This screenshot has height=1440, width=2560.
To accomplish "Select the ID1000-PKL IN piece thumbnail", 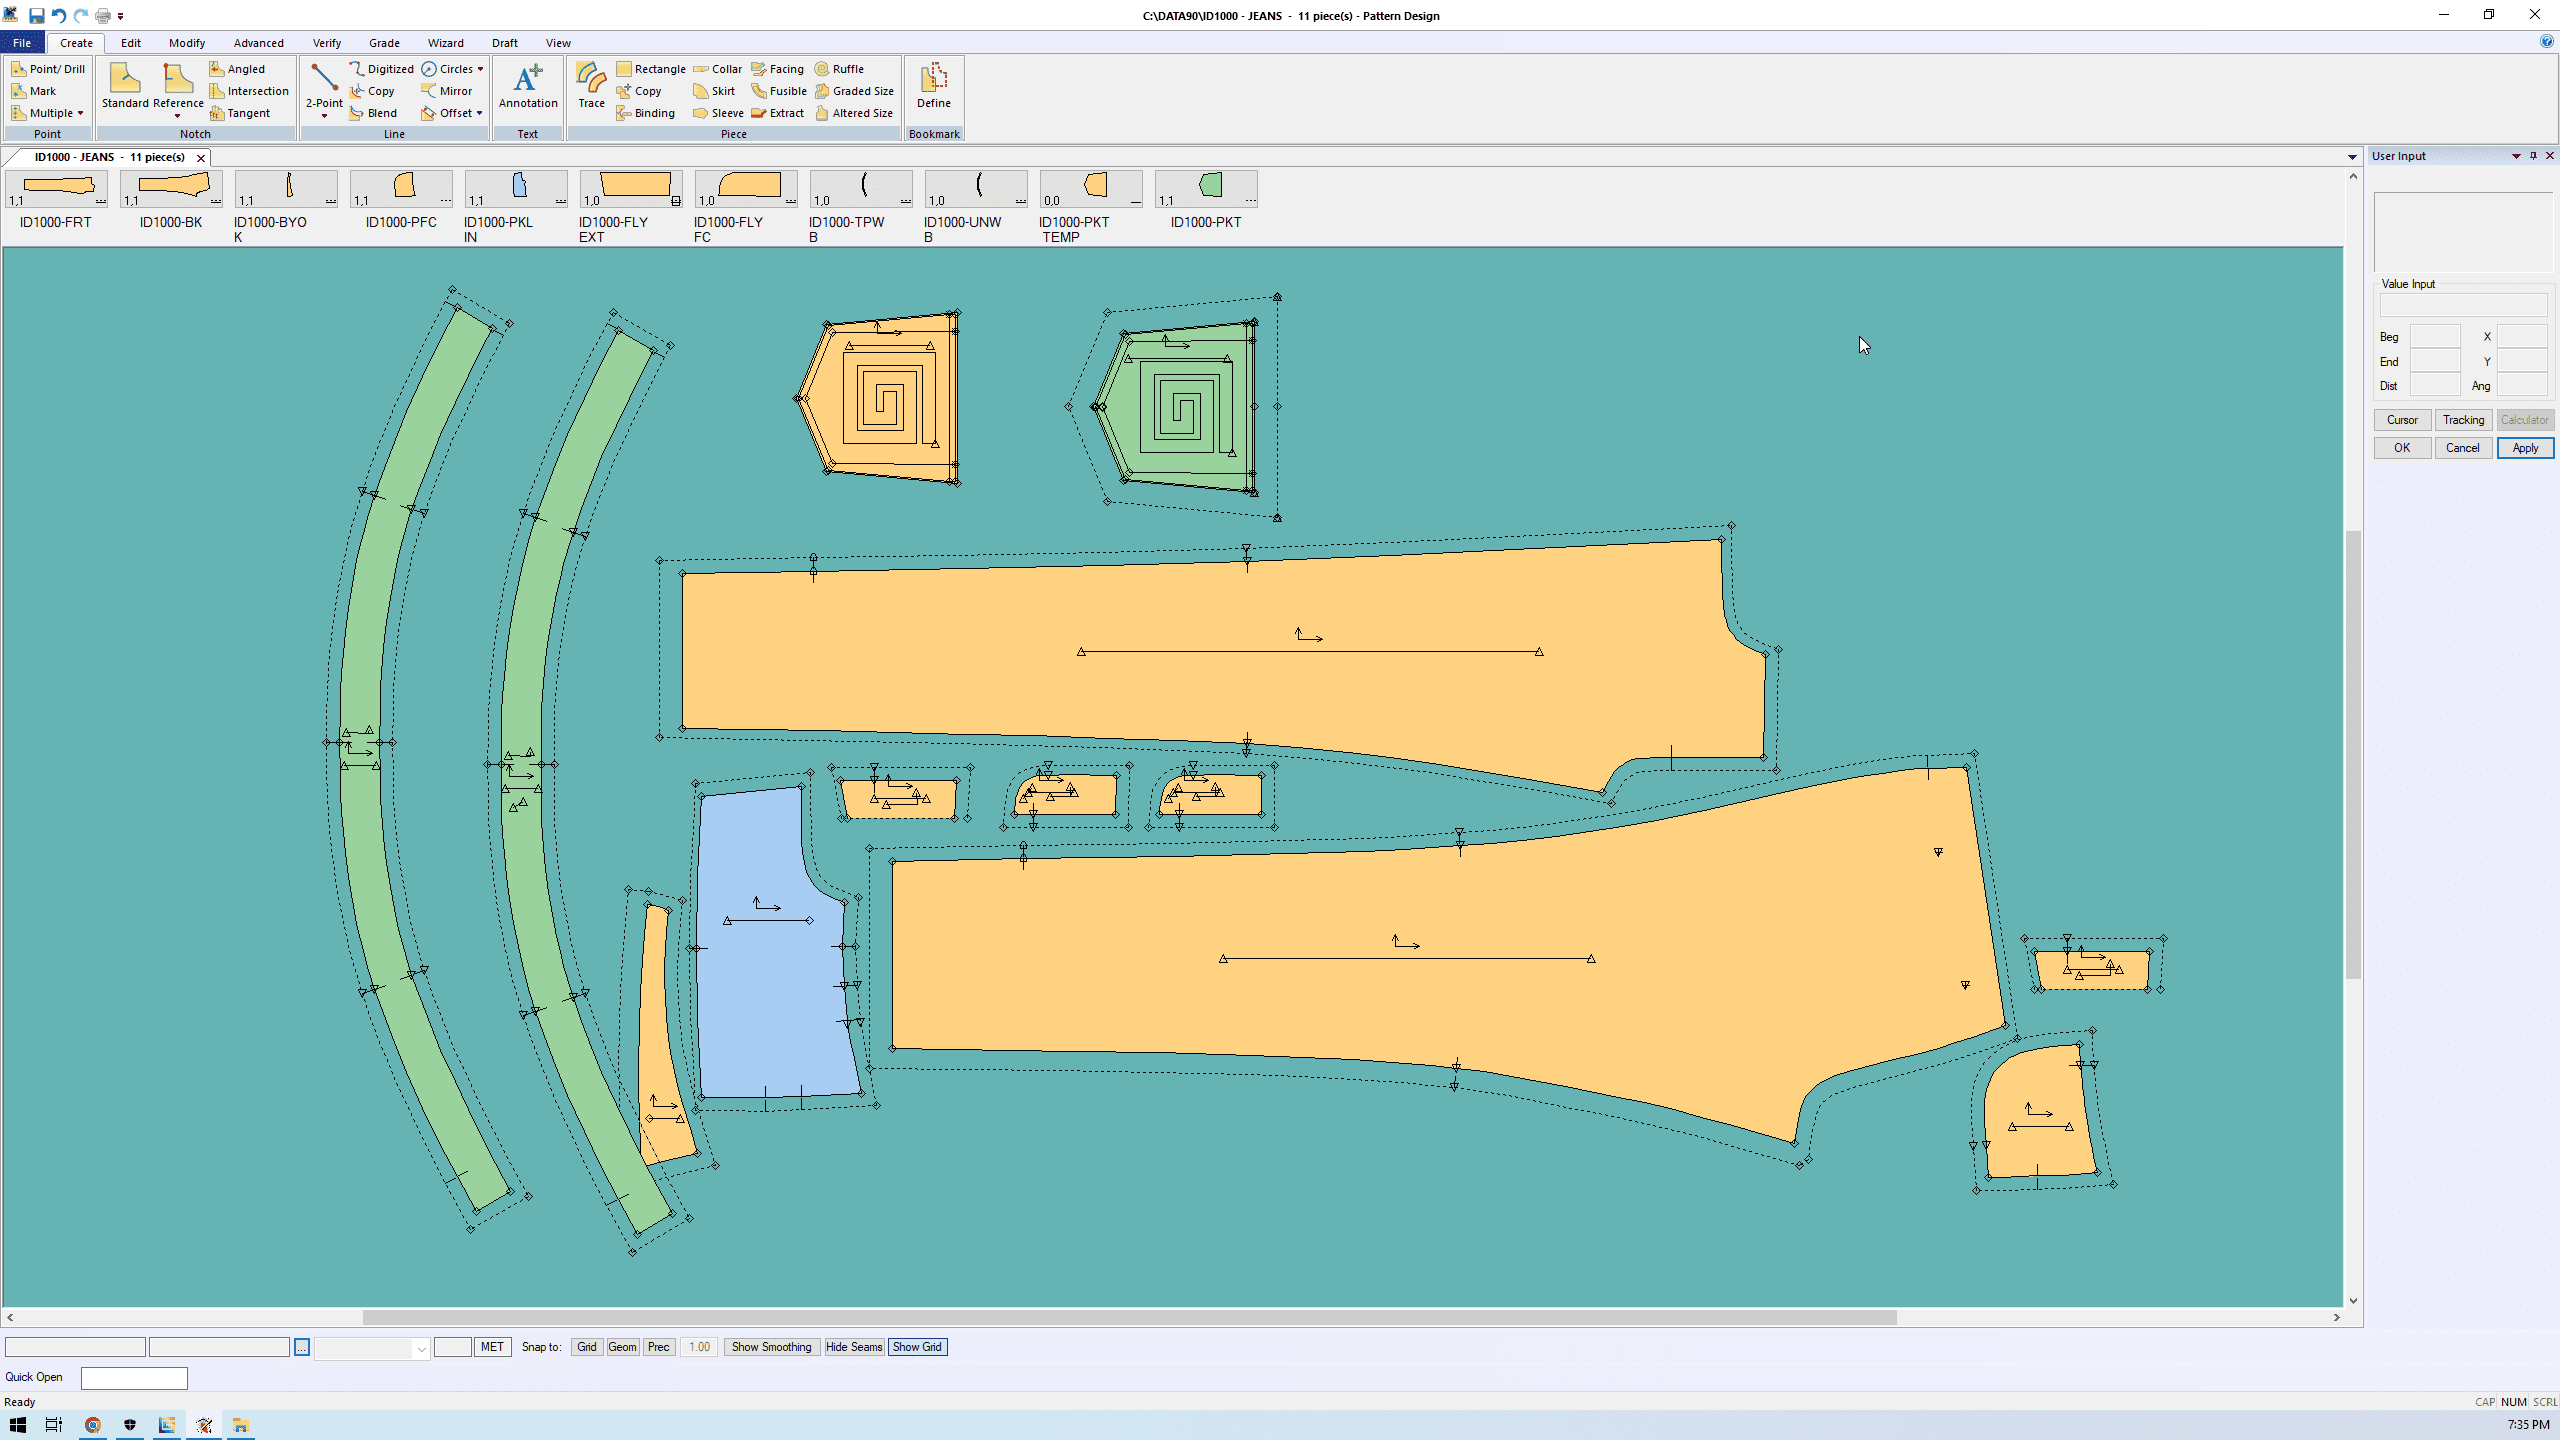I will [515, 188].
